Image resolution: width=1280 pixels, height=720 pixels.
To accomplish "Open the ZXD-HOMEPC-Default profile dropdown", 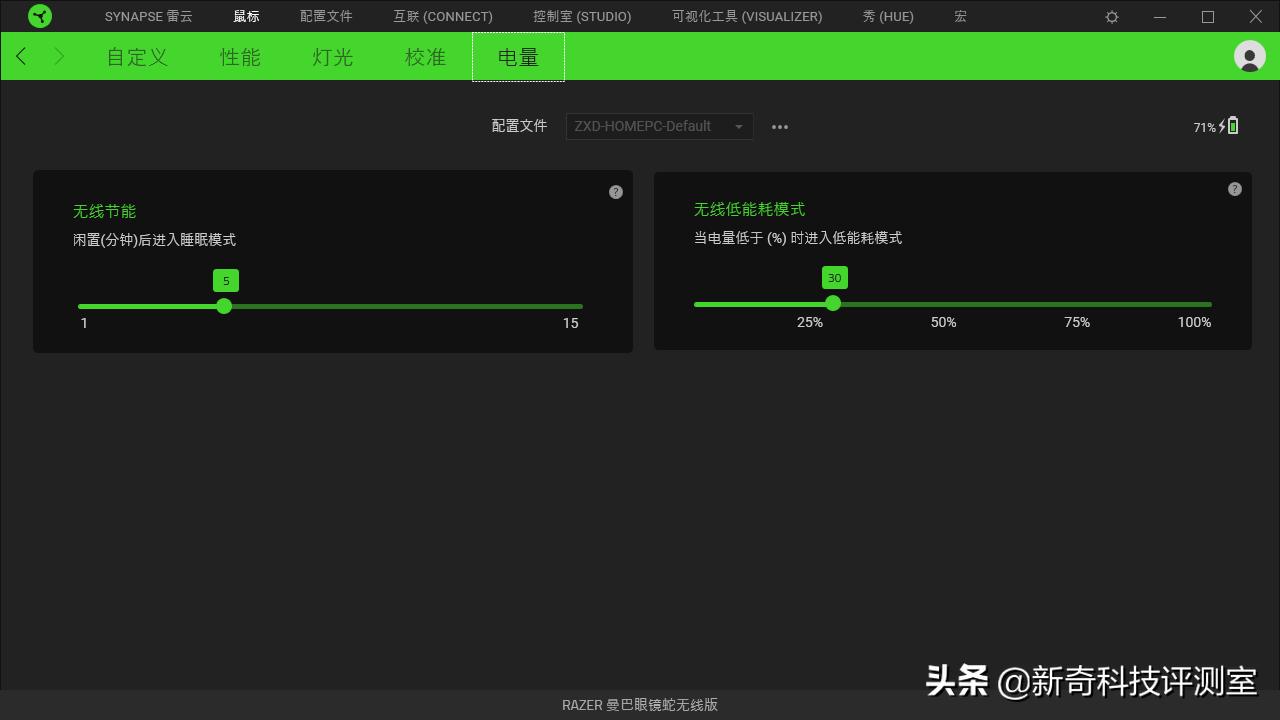I will tap(650, 126).
